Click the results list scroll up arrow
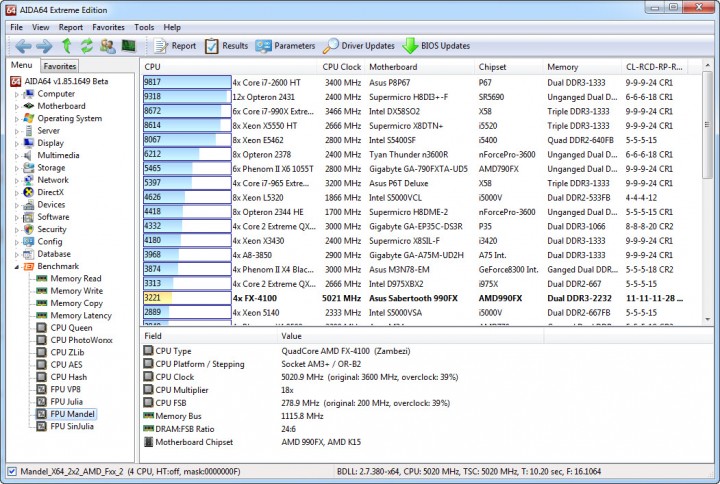The height and width of the screenshot is (484, 720). tap(707, 66)
